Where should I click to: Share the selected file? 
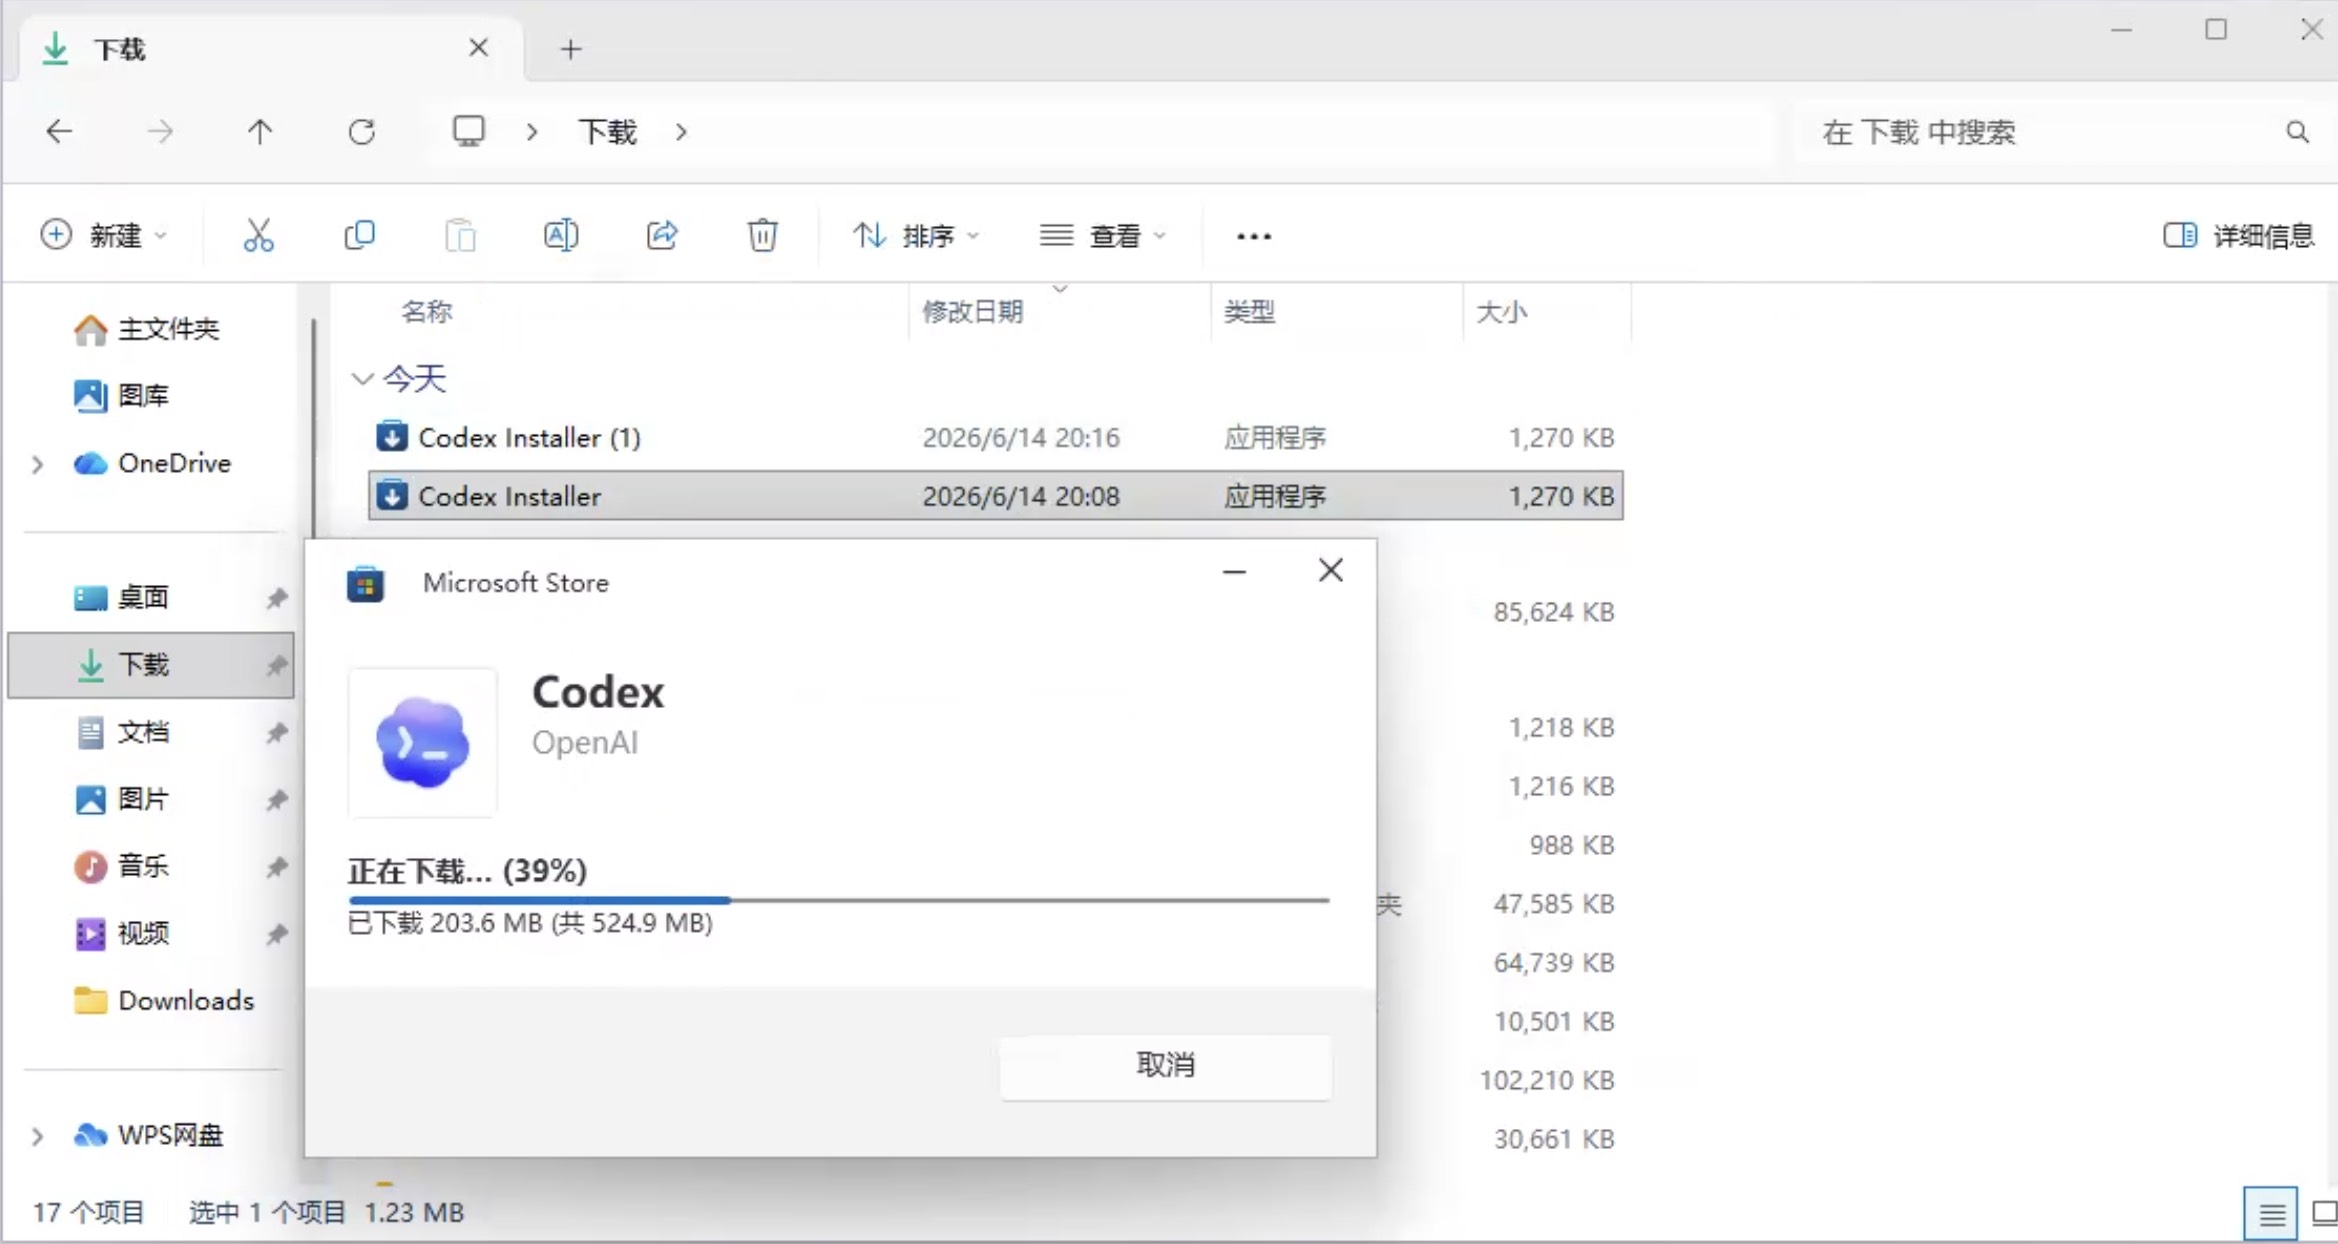662,236
